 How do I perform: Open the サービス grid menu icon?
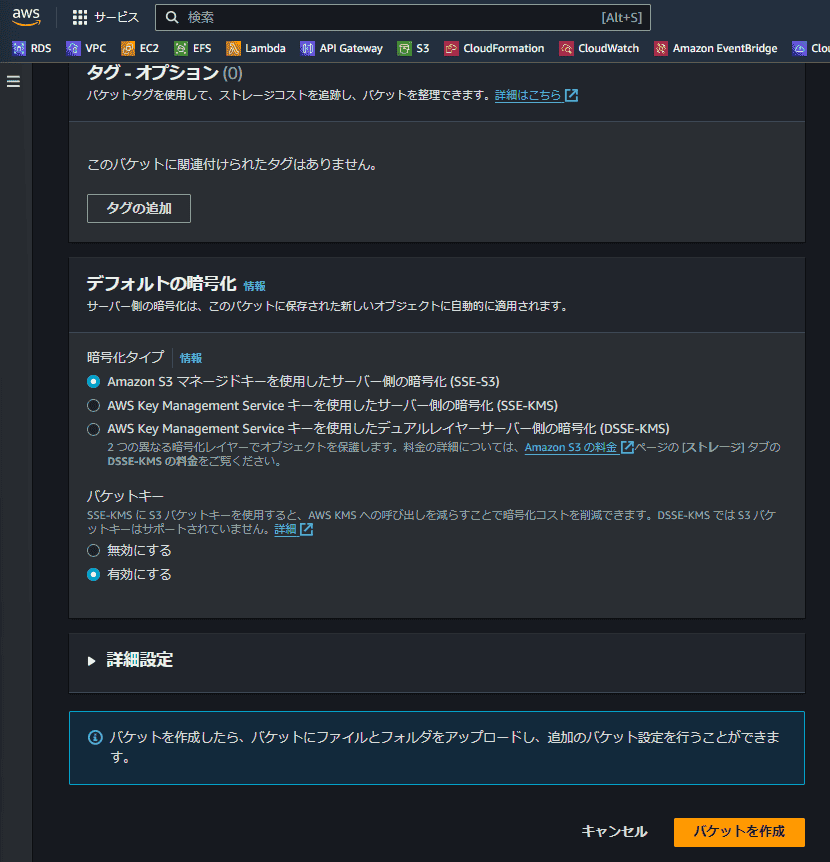coord(80,18)
